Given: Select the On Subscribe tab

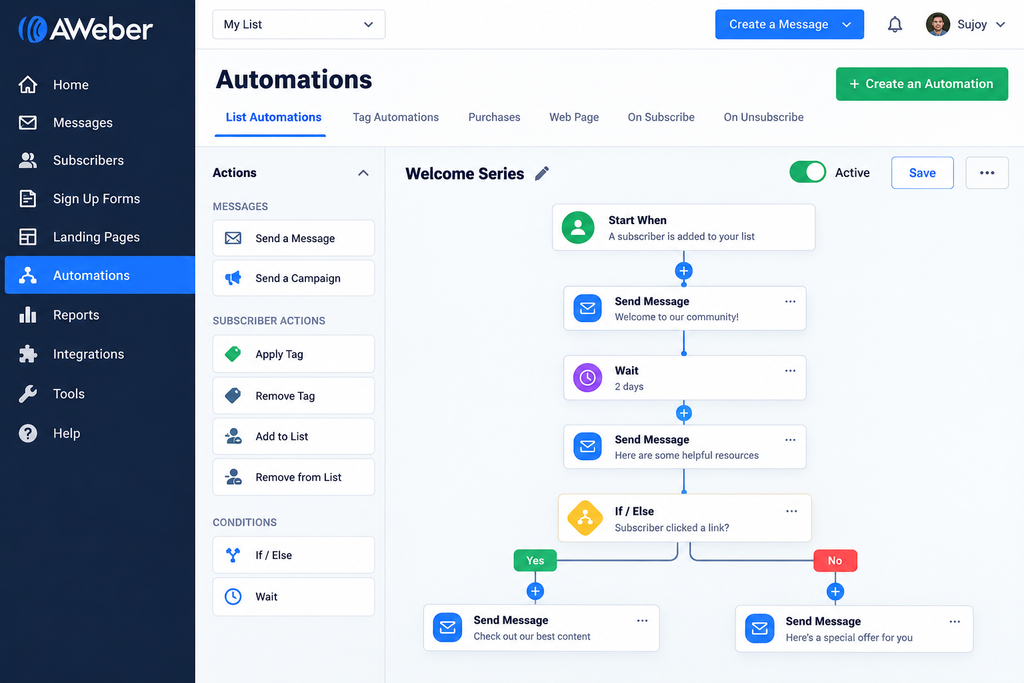Looking at the screenshot, I should [x=661, y=118].
